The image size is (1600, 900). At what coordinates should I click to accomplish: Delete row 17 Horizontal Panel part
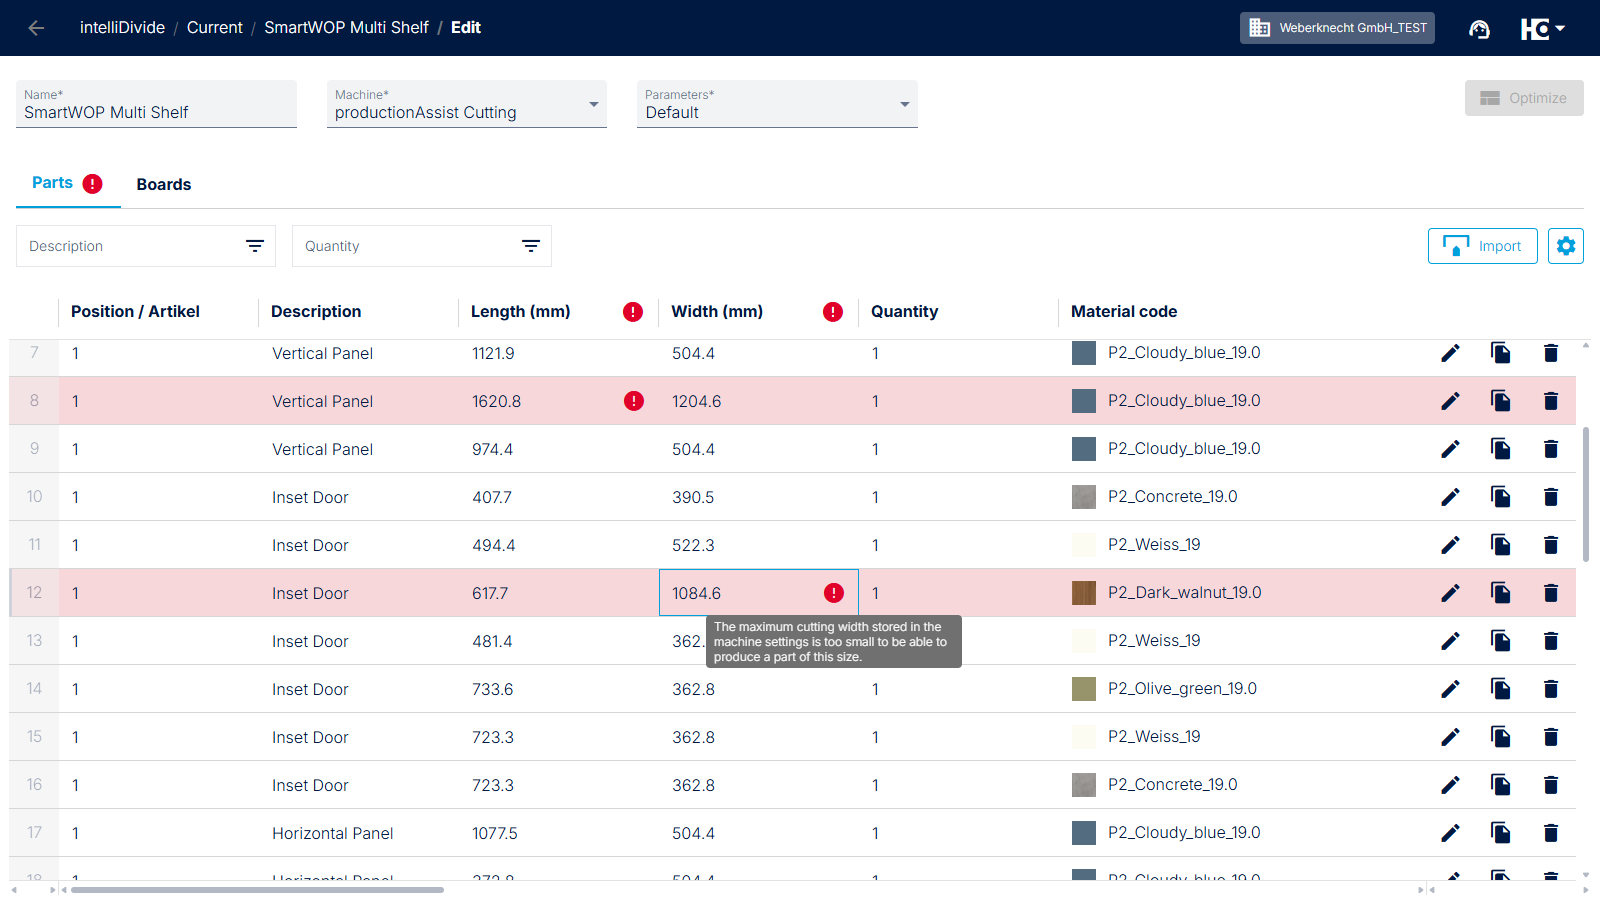click(x=1550, y=833)
